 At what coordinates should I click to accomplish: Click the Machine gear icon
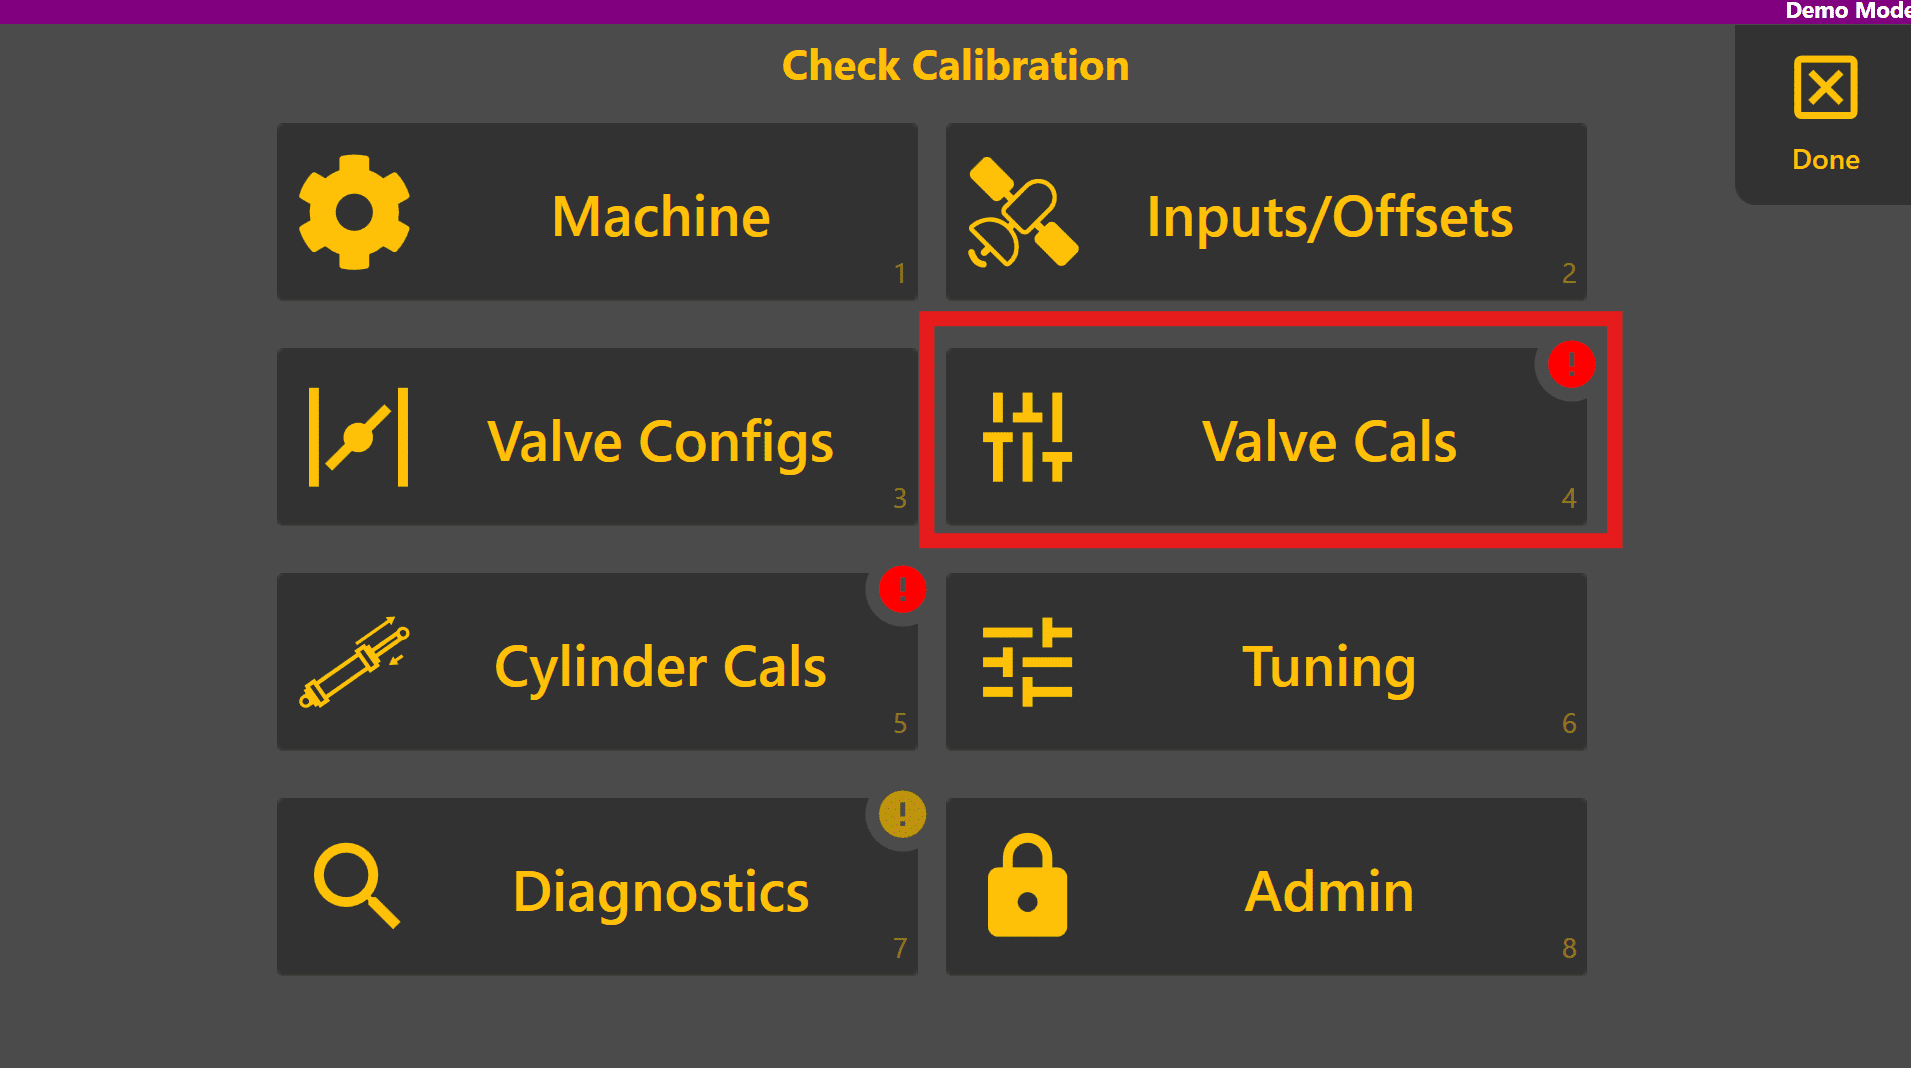coord(354,213)
